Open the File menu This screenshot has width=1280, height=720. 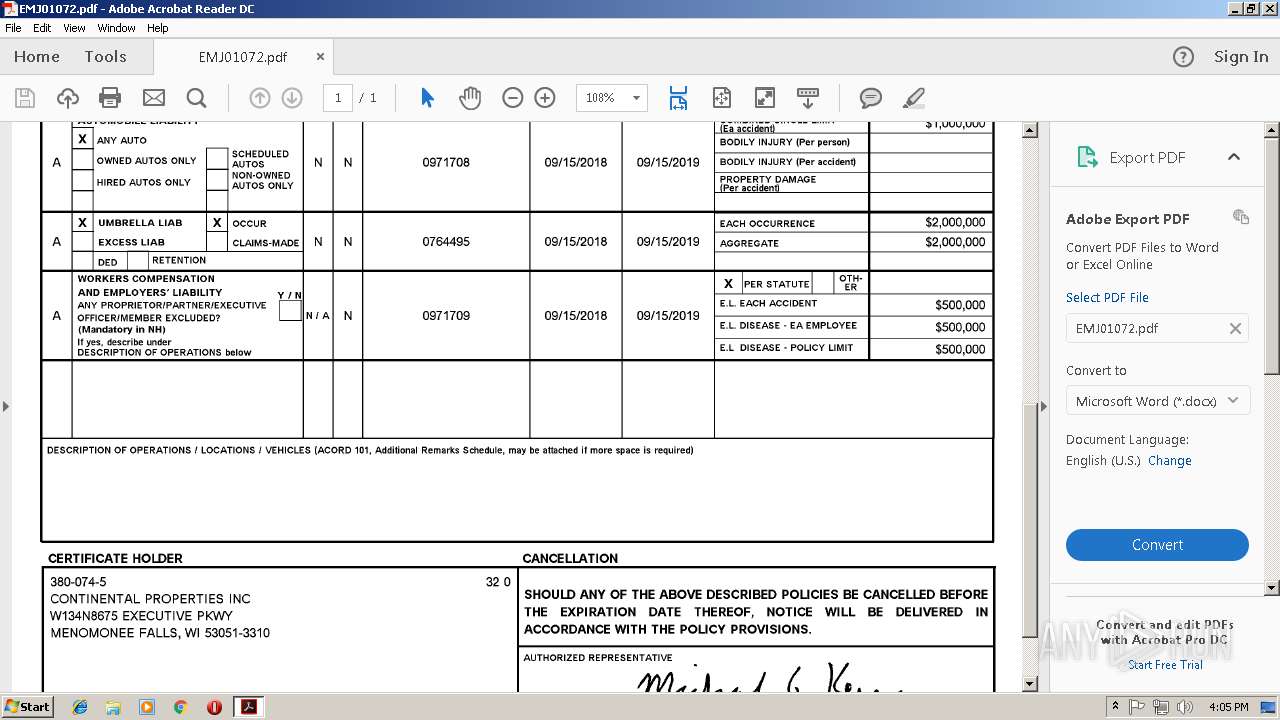point(13,28)
